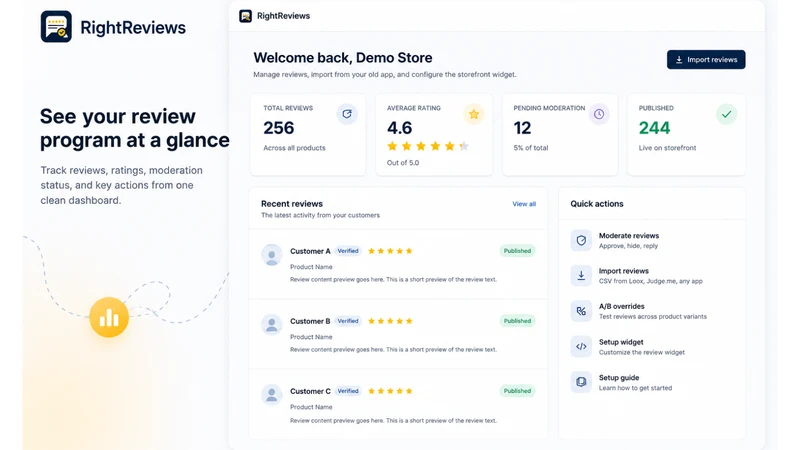The image size is (800, 450).
Task: Click the 12 pending moderation value
Action: [x=522, y=128]
